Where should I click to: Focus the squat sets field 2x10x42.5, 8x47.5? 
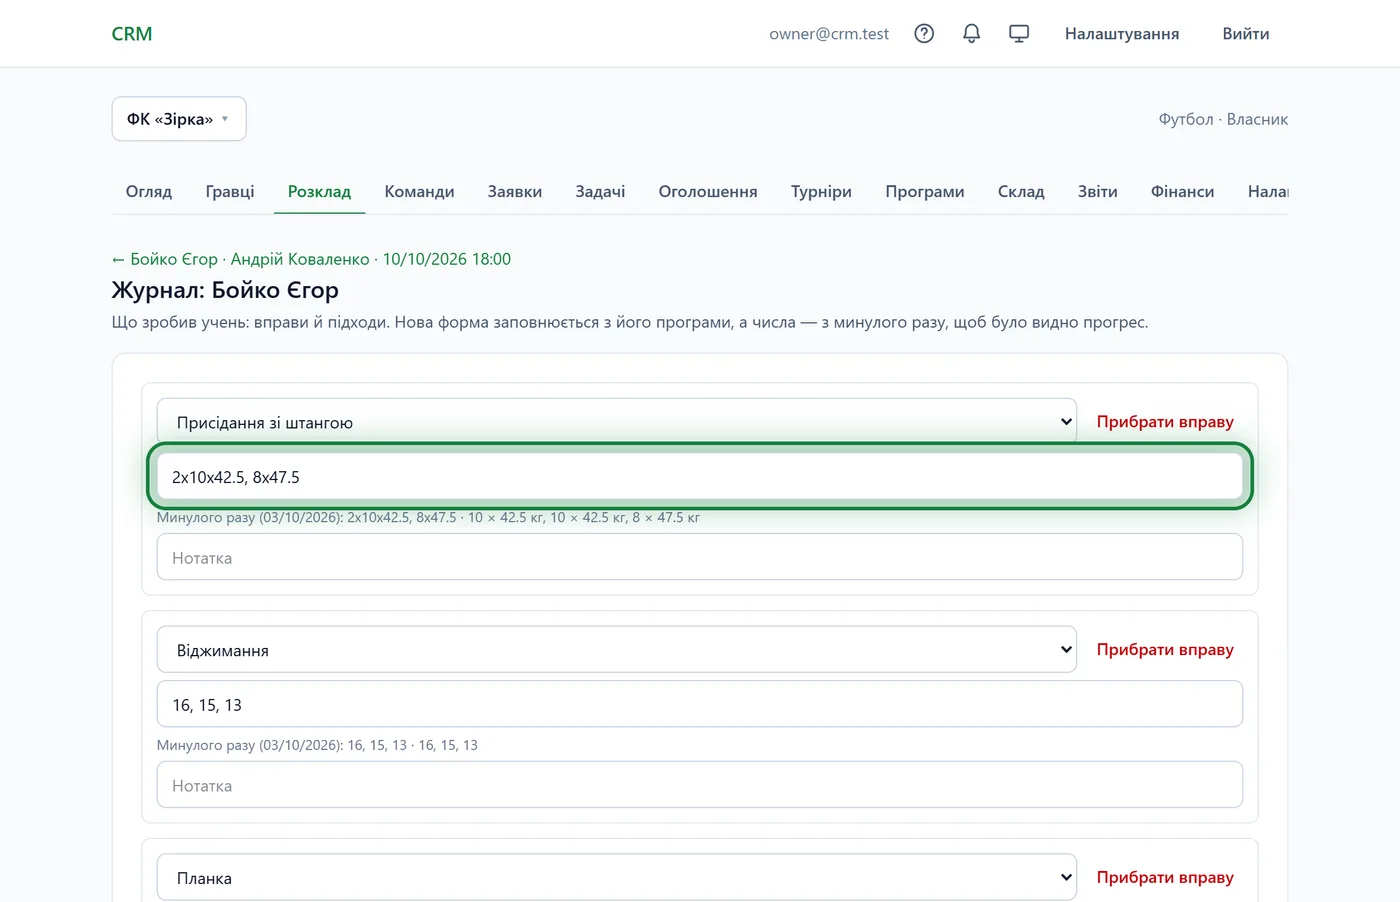point(700,477)
